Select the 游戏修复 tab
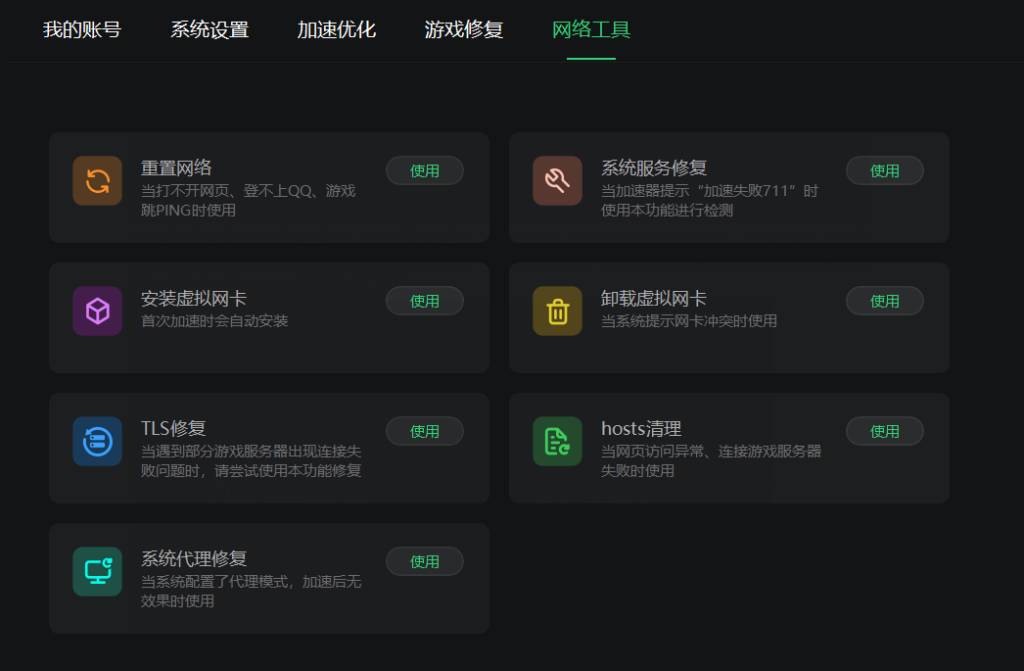 (464, 29)
